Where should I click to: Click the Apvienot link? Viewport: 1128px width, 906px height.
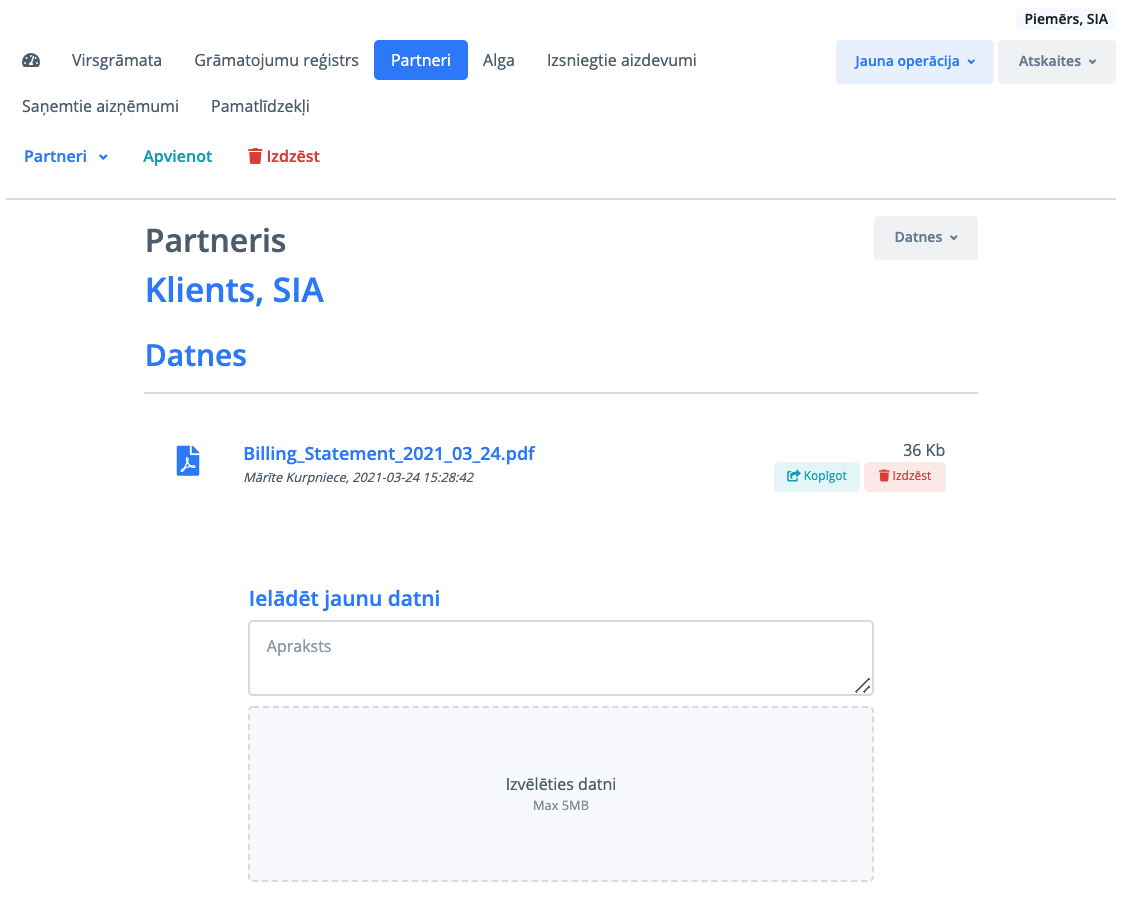tap(177, 156)
